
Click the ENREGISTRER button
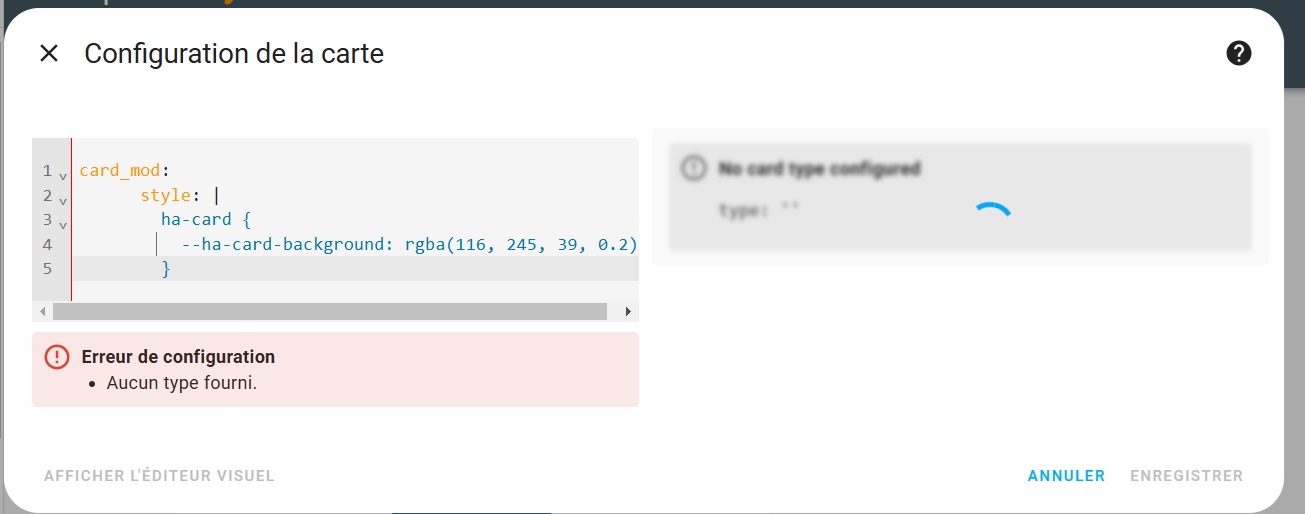point(1186,476)
